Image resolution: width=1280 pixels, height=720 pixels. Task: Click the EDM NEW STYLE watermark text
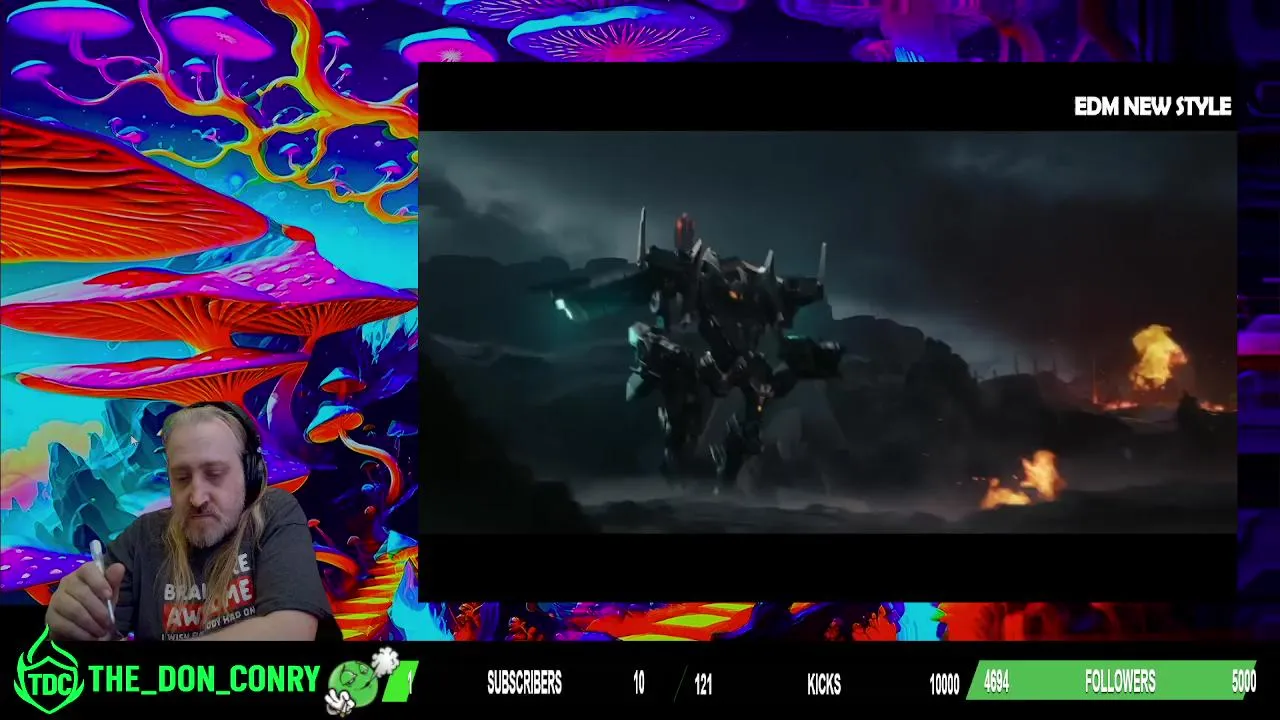click(1152, 106)
